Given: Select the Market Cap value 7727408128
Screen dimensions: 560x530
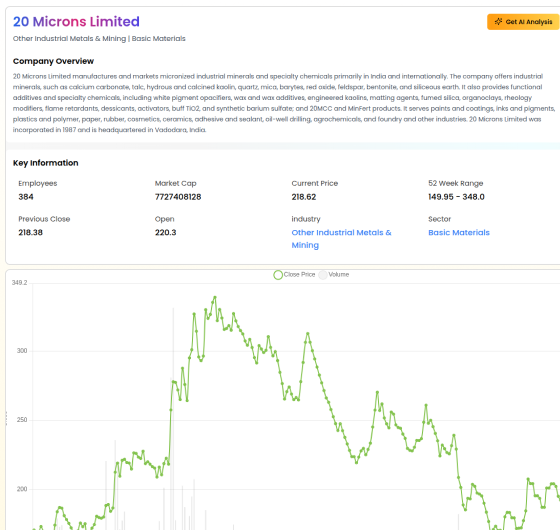Looking at the screenshot, I should (178, 197).
